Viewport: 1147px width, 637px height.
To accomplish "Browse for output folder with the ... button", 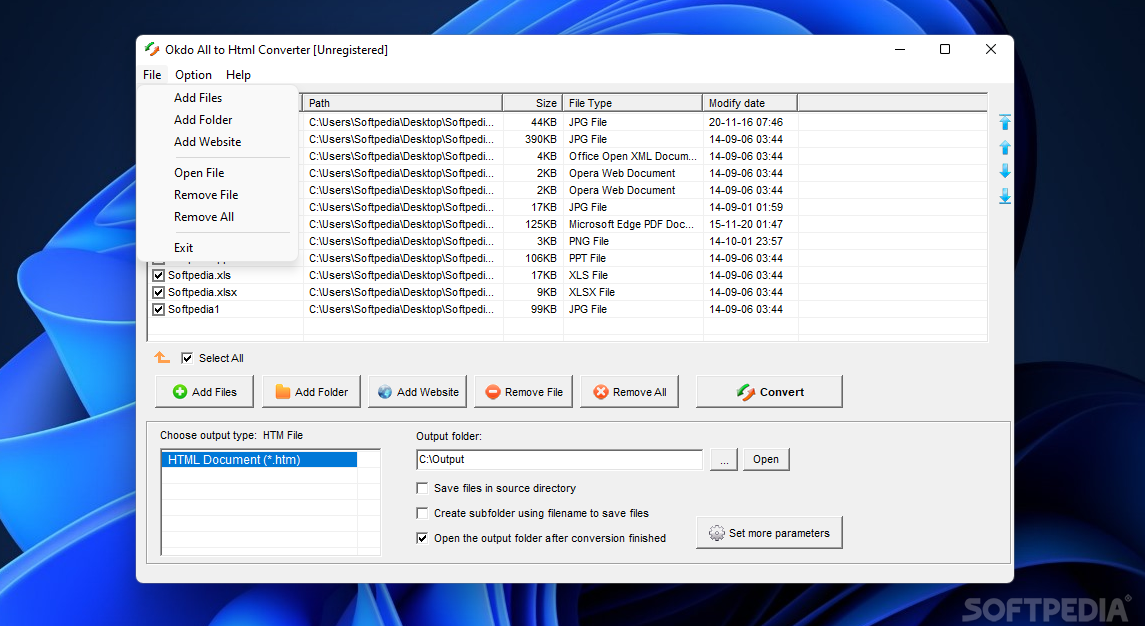I will (x=723, y=459).
